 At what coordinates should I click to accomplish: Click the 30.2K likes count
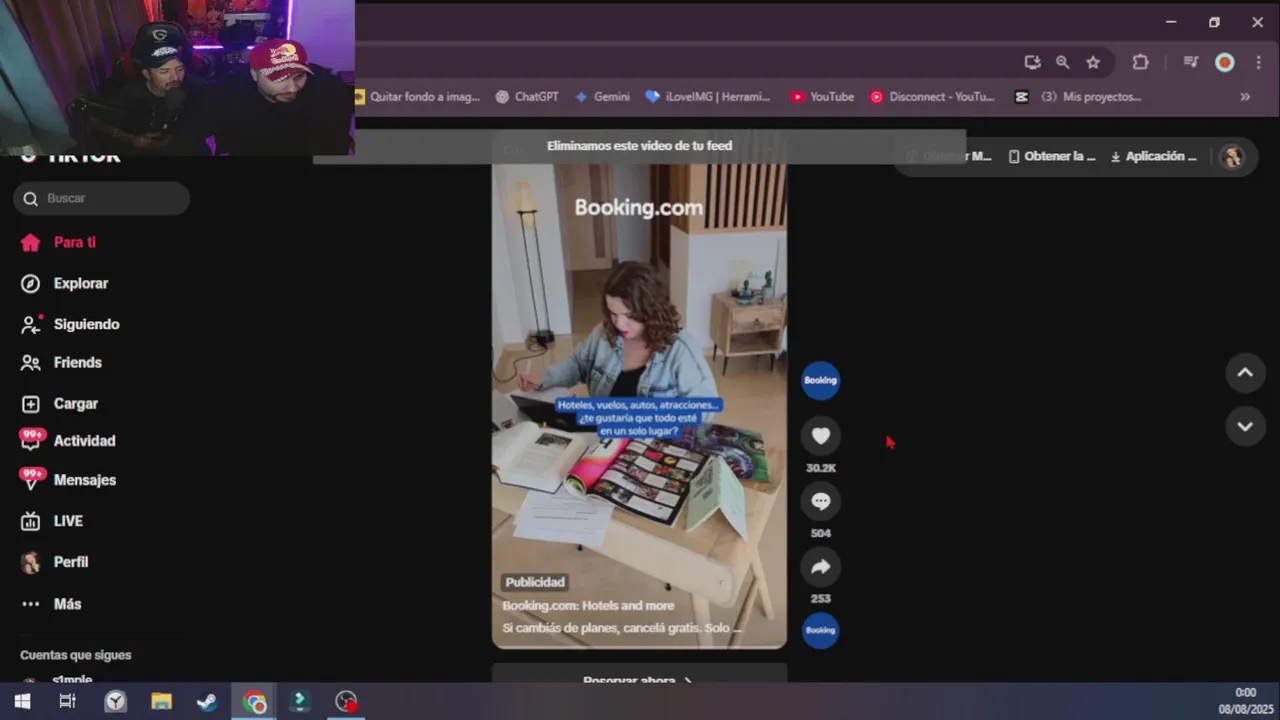[820, 468]
